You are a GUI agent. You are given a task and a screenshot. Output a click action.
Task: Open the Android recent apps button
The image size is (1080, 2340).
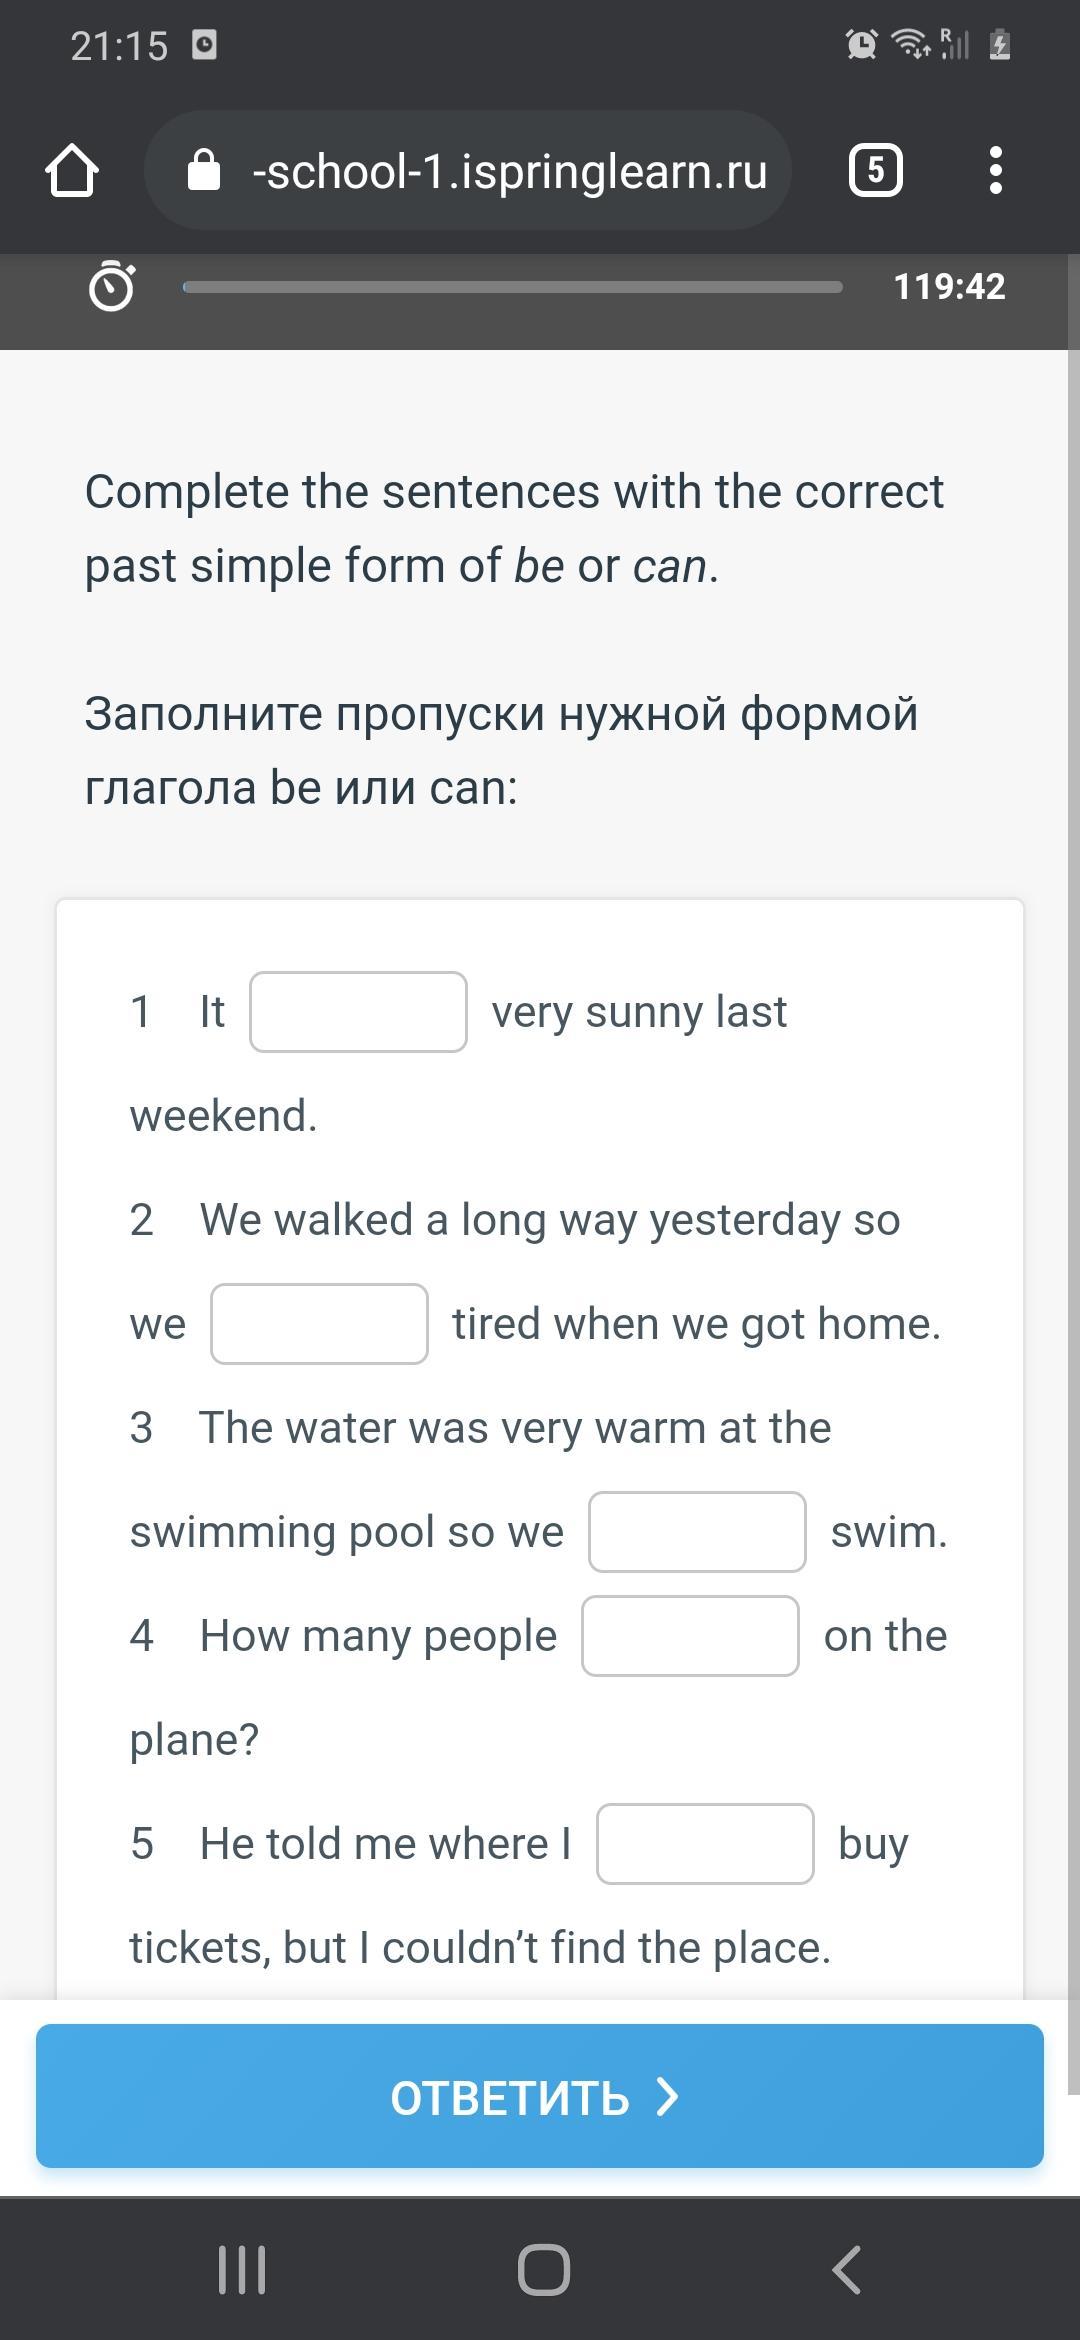[x=242, y=2269]
